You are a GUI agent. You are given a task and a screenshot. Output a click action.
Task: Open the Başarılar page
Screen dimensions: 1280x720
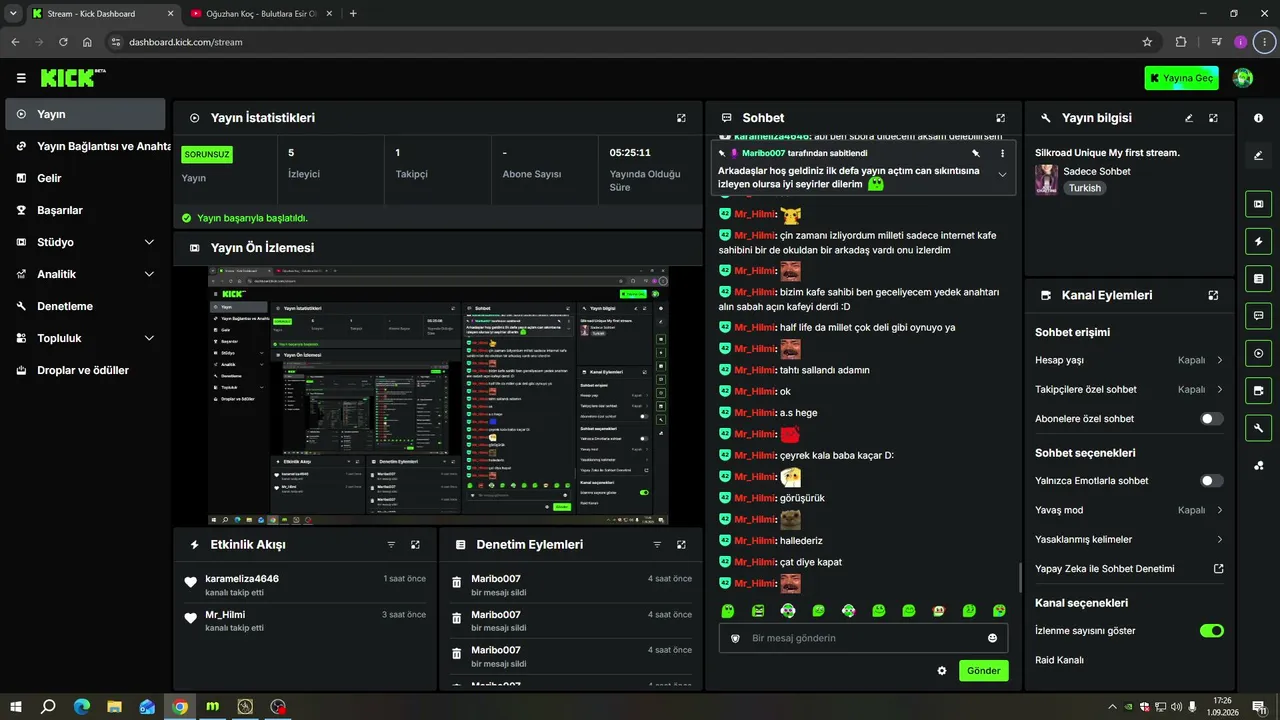point(85,210)
